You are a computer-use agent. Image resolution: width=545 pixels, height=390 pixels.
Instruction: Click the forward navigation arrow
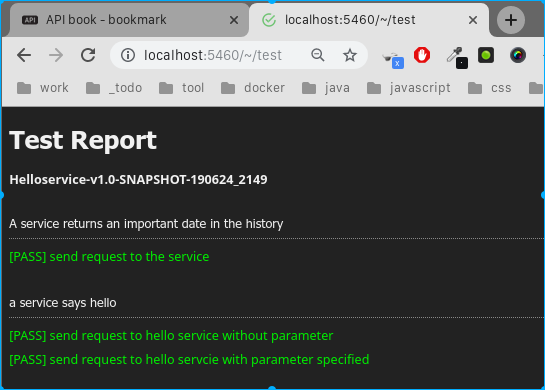point(56,55)
